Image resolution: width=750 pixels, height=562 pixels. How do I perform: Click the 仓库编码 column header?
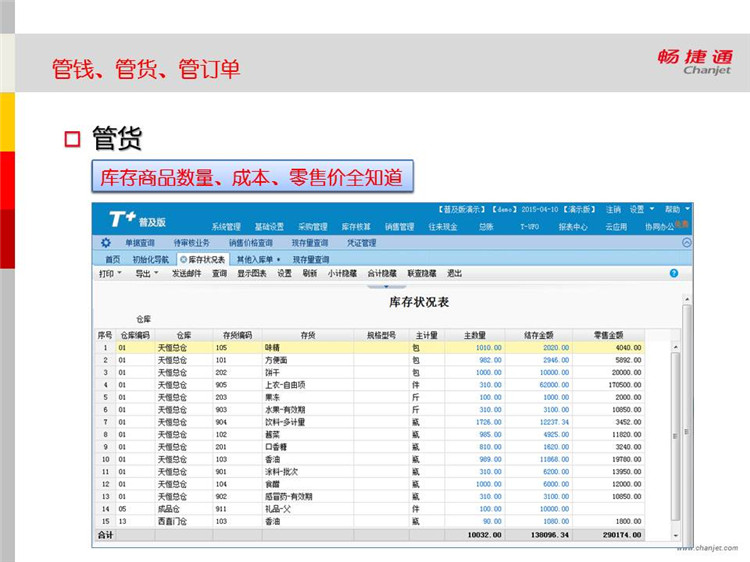pos(135,335)
